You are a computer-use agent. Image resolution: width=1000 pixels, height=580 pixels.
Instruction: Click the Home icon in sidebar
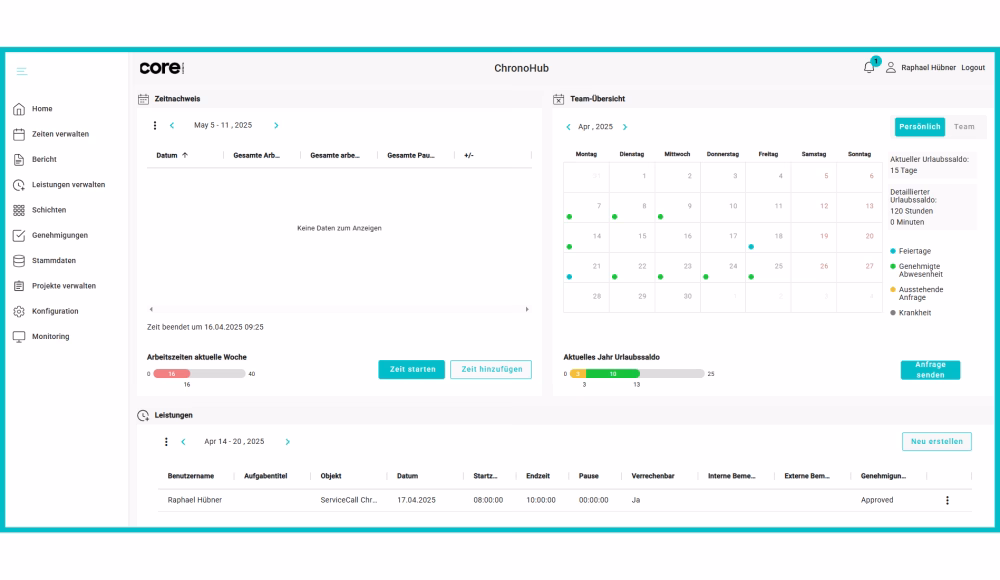(x=19, y=109)
